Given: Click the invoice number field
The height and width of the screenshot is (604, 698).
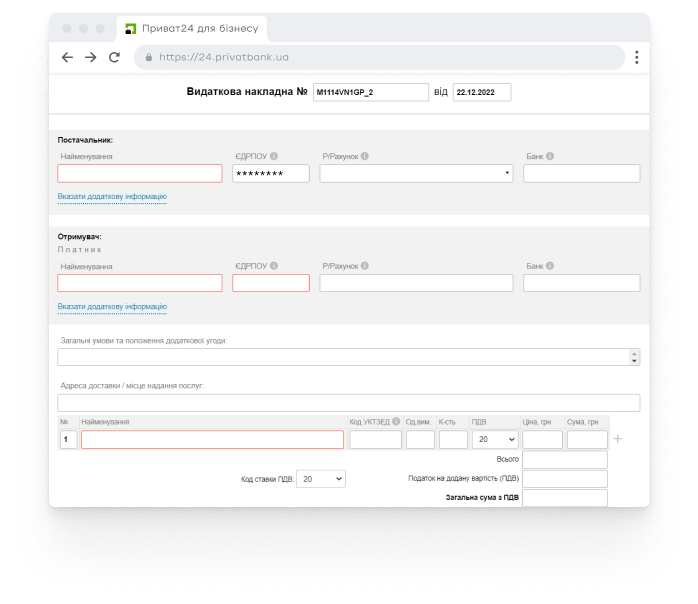Looking at the screenshot, I should [370, 92].
